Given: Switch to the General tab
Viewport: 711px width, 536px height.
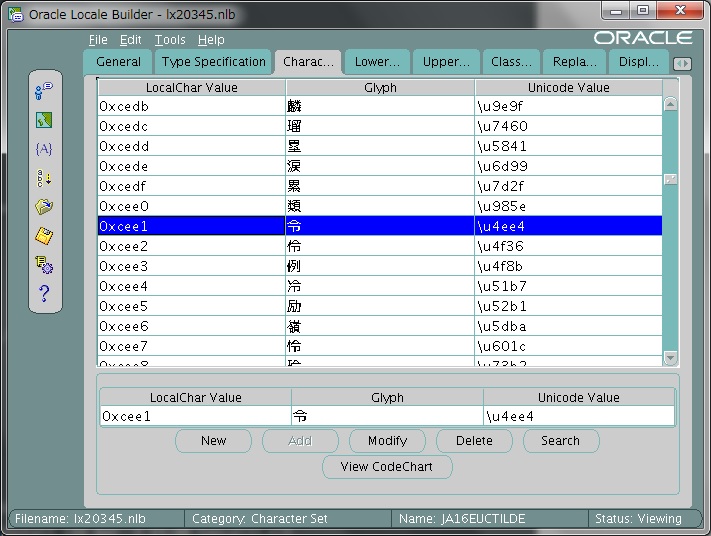Looking at the screenshot, I should [x=118, y=62].
